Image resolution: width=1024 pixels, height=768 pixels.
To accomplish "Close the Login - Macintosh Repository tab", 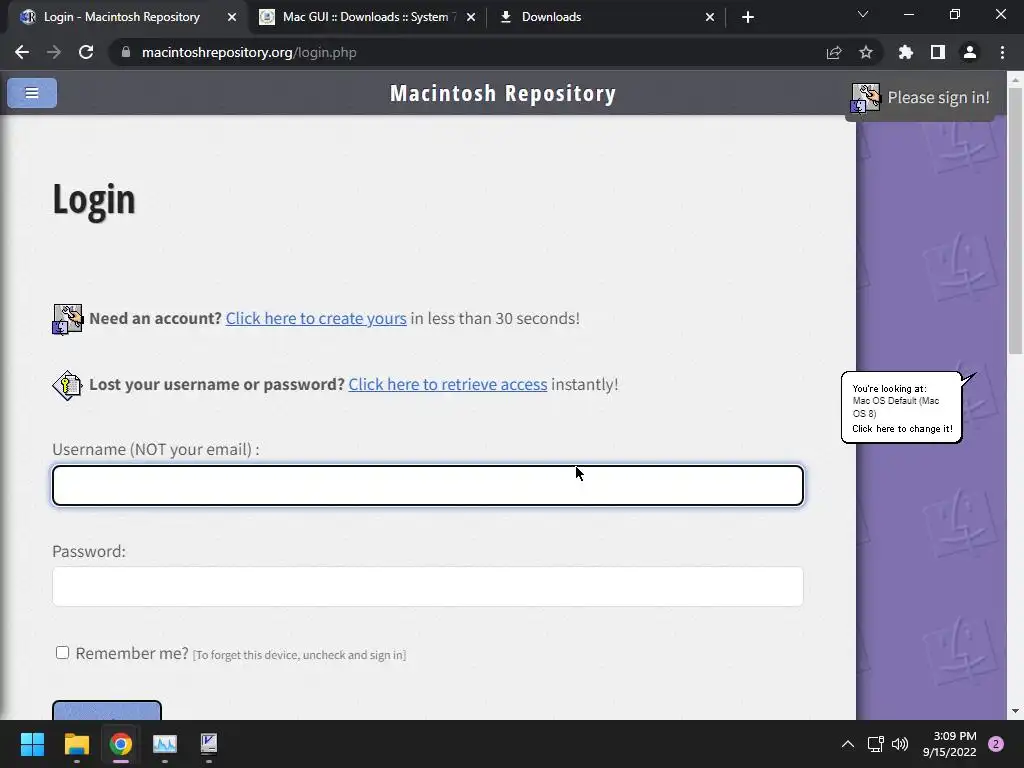I will pyautogui.click(x=232, y=17).
